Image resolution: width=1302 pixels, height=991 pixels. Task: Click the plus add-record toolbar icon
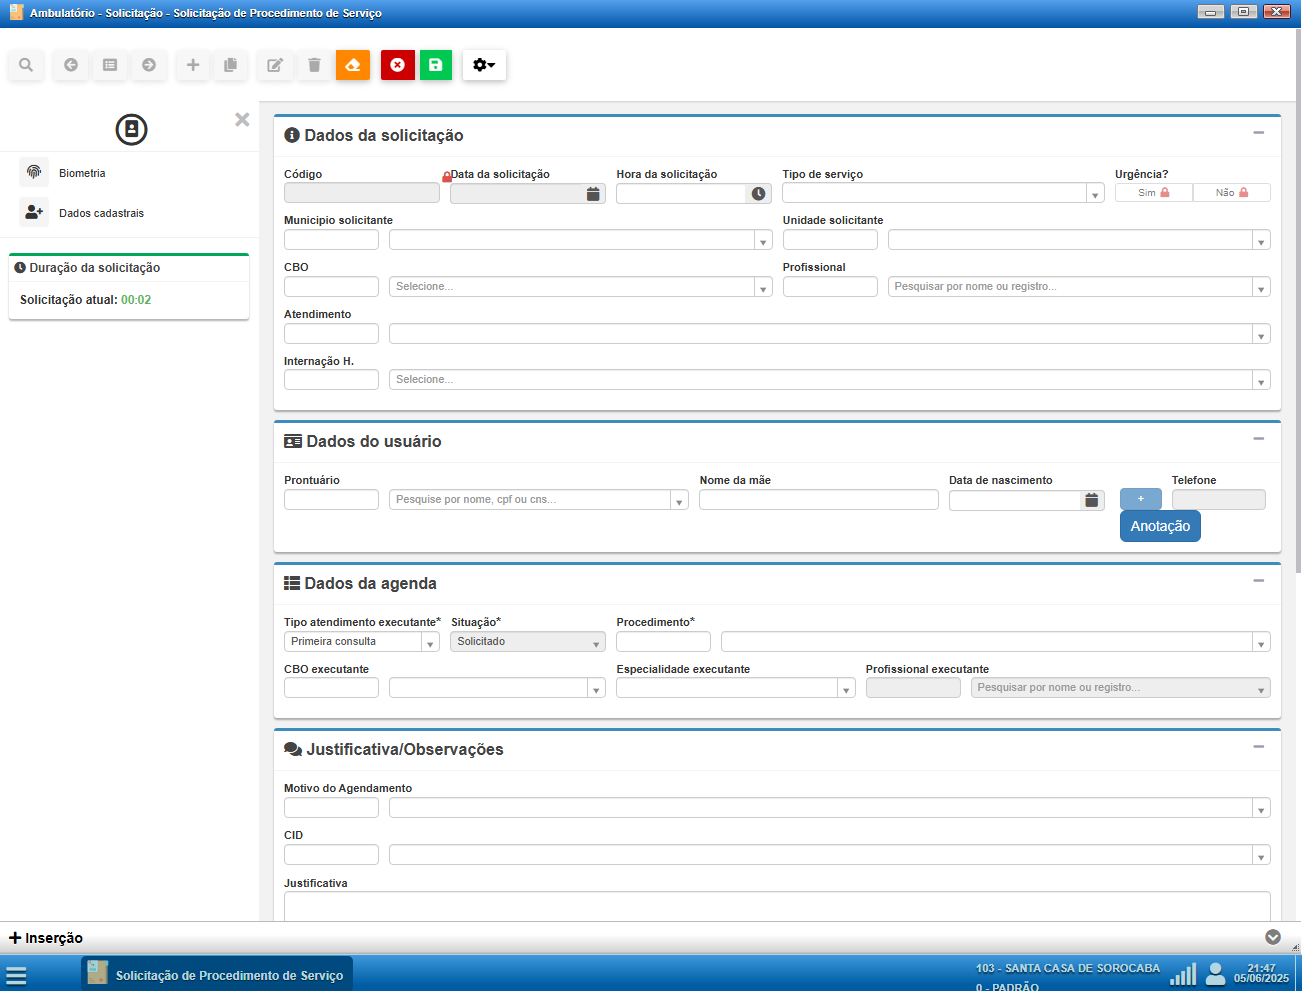(x=193, y=65)
